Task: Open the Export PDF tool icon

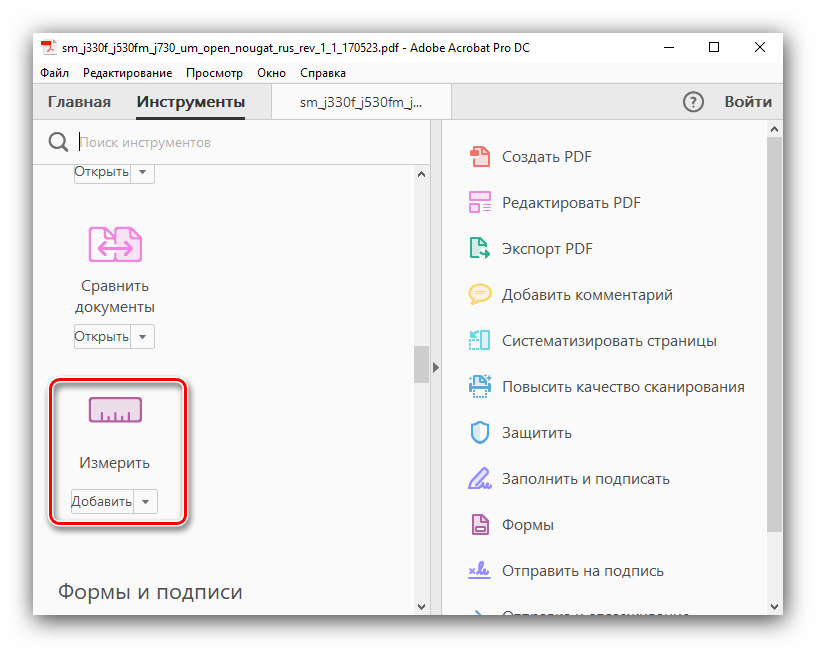Action: [x=480, y=248]
